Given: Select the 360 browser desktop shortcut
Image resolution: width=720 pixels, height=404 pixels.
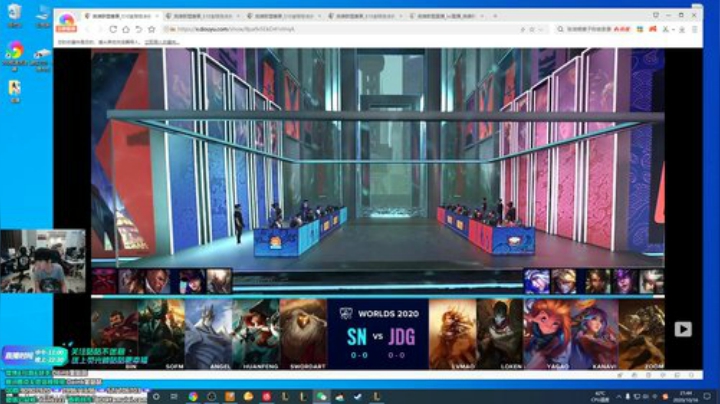Looking at the screenshot, I should [x=15, y=56].
